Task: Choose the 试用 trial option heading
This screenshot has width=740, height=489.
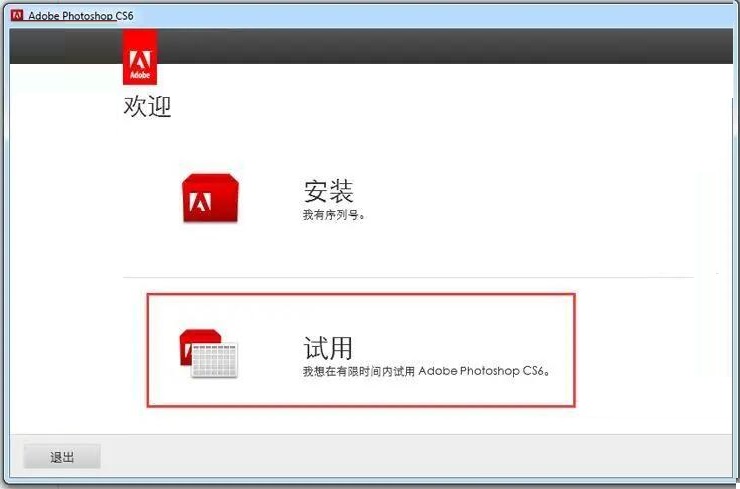Action: [x=329, y=347]
